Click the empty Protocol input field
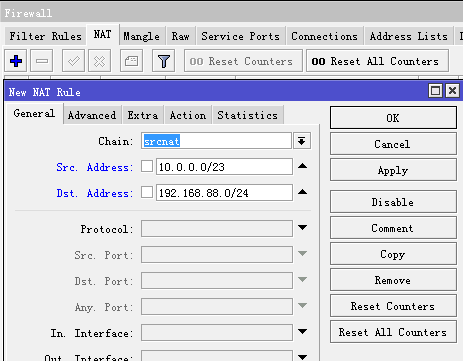This screenshot has height=361, width=463. pos(217,228)
